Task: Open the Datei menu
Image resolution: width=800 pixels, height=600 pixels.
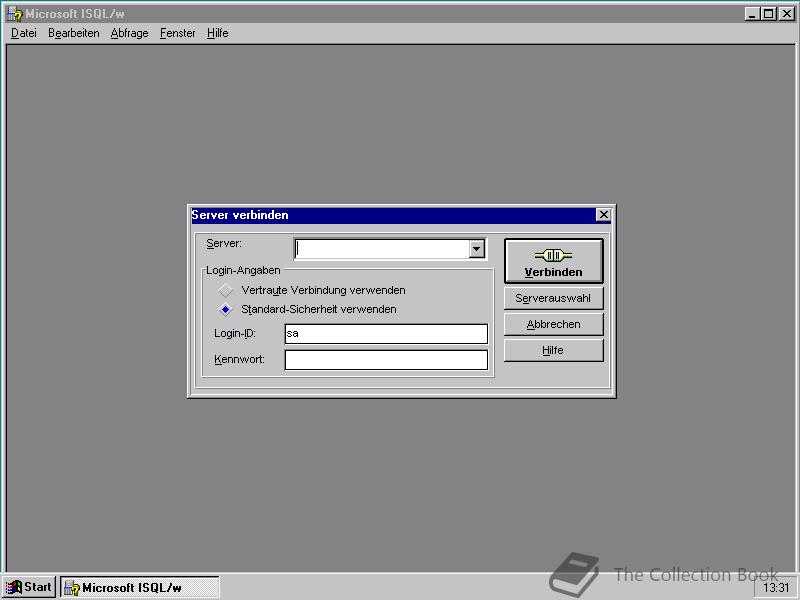Action: click(x=23, y=33)
